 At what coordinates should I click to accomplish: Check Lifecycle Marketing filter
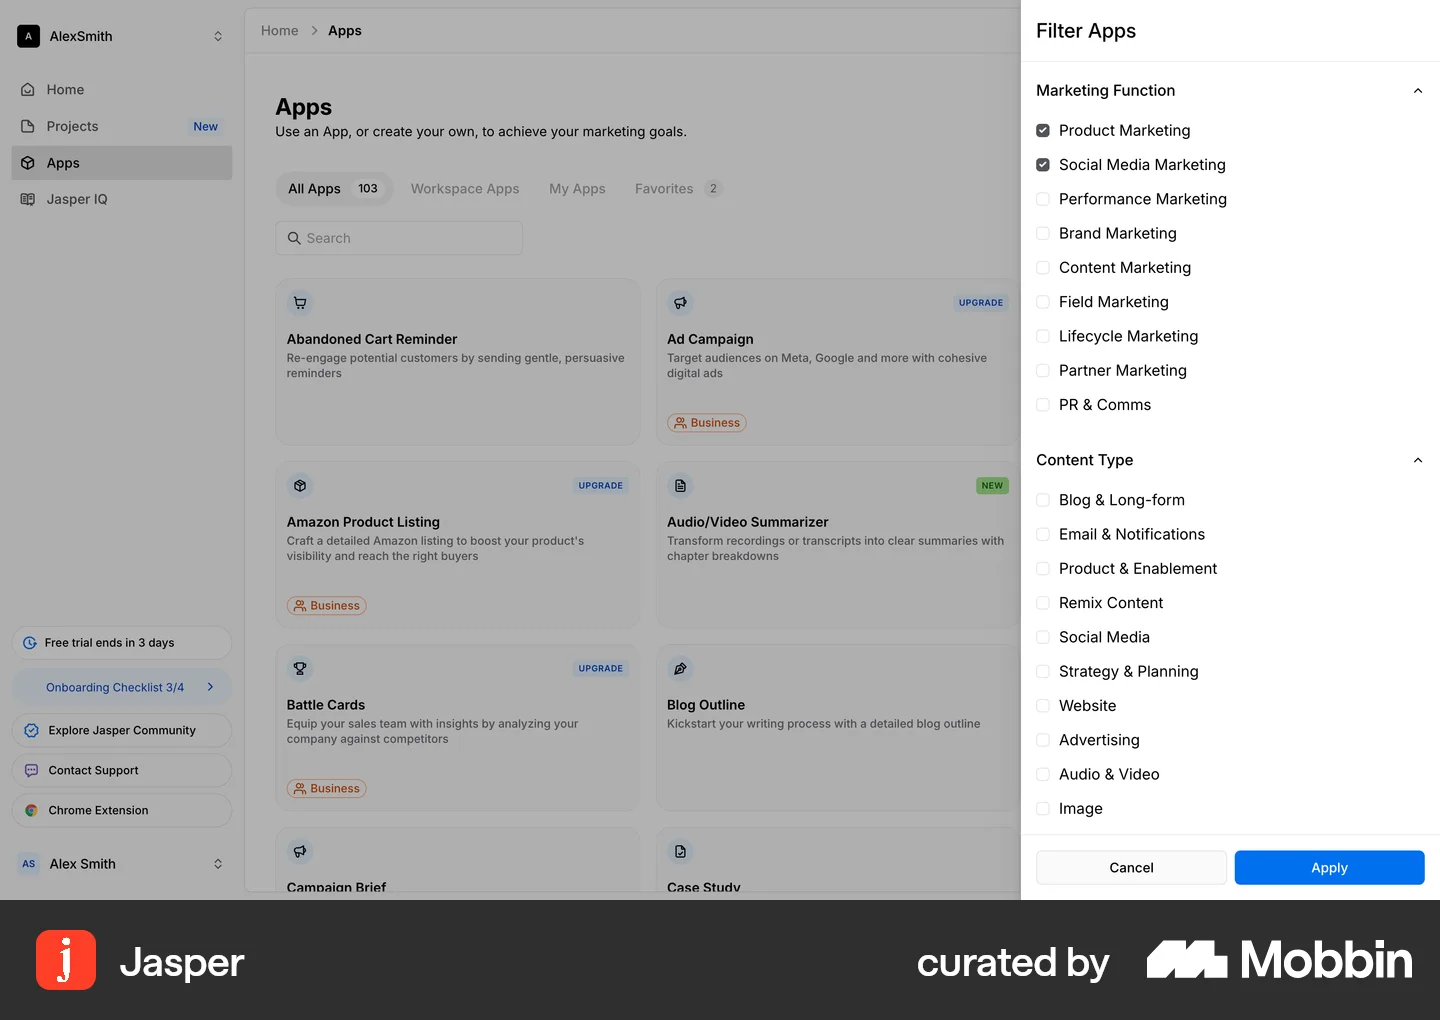pos(1043,336)
